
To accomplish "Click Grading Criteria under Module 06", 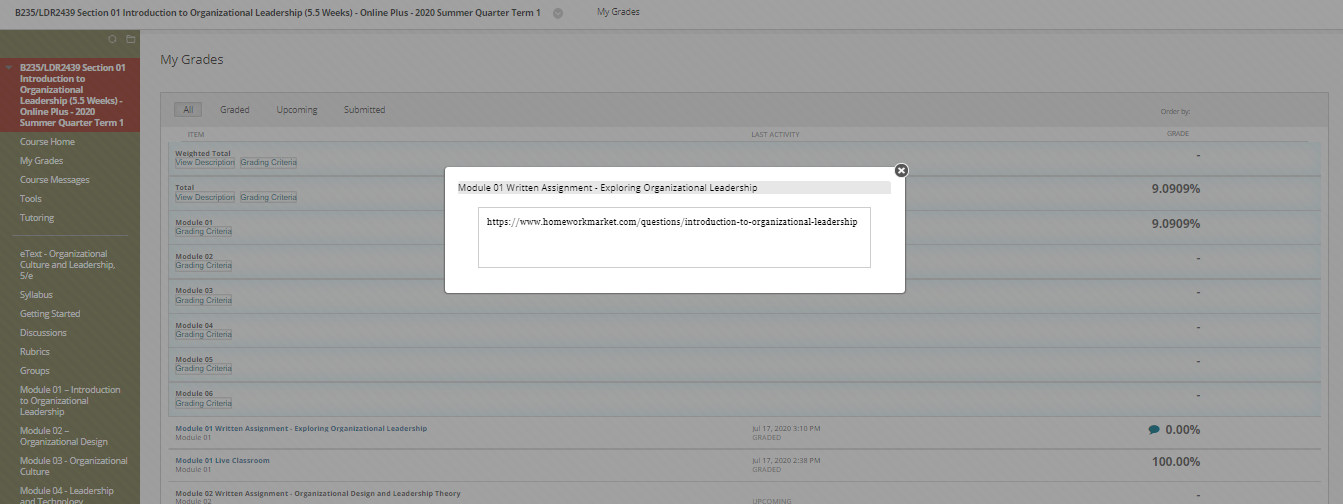I will tap(204, 403).
